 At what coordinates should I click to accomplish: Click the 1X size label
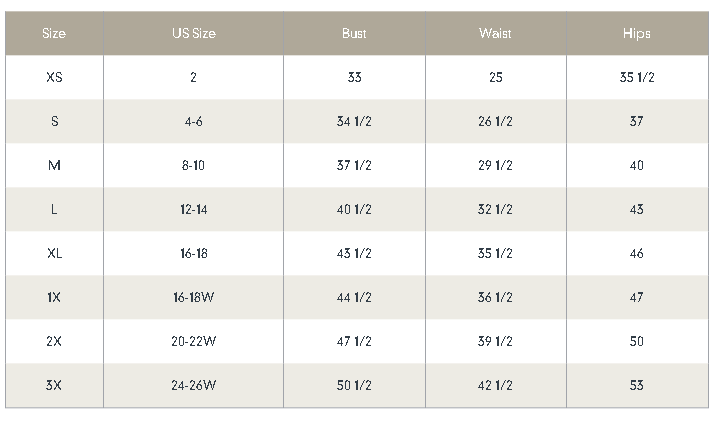pyautogui.click(x=54, y=298)
